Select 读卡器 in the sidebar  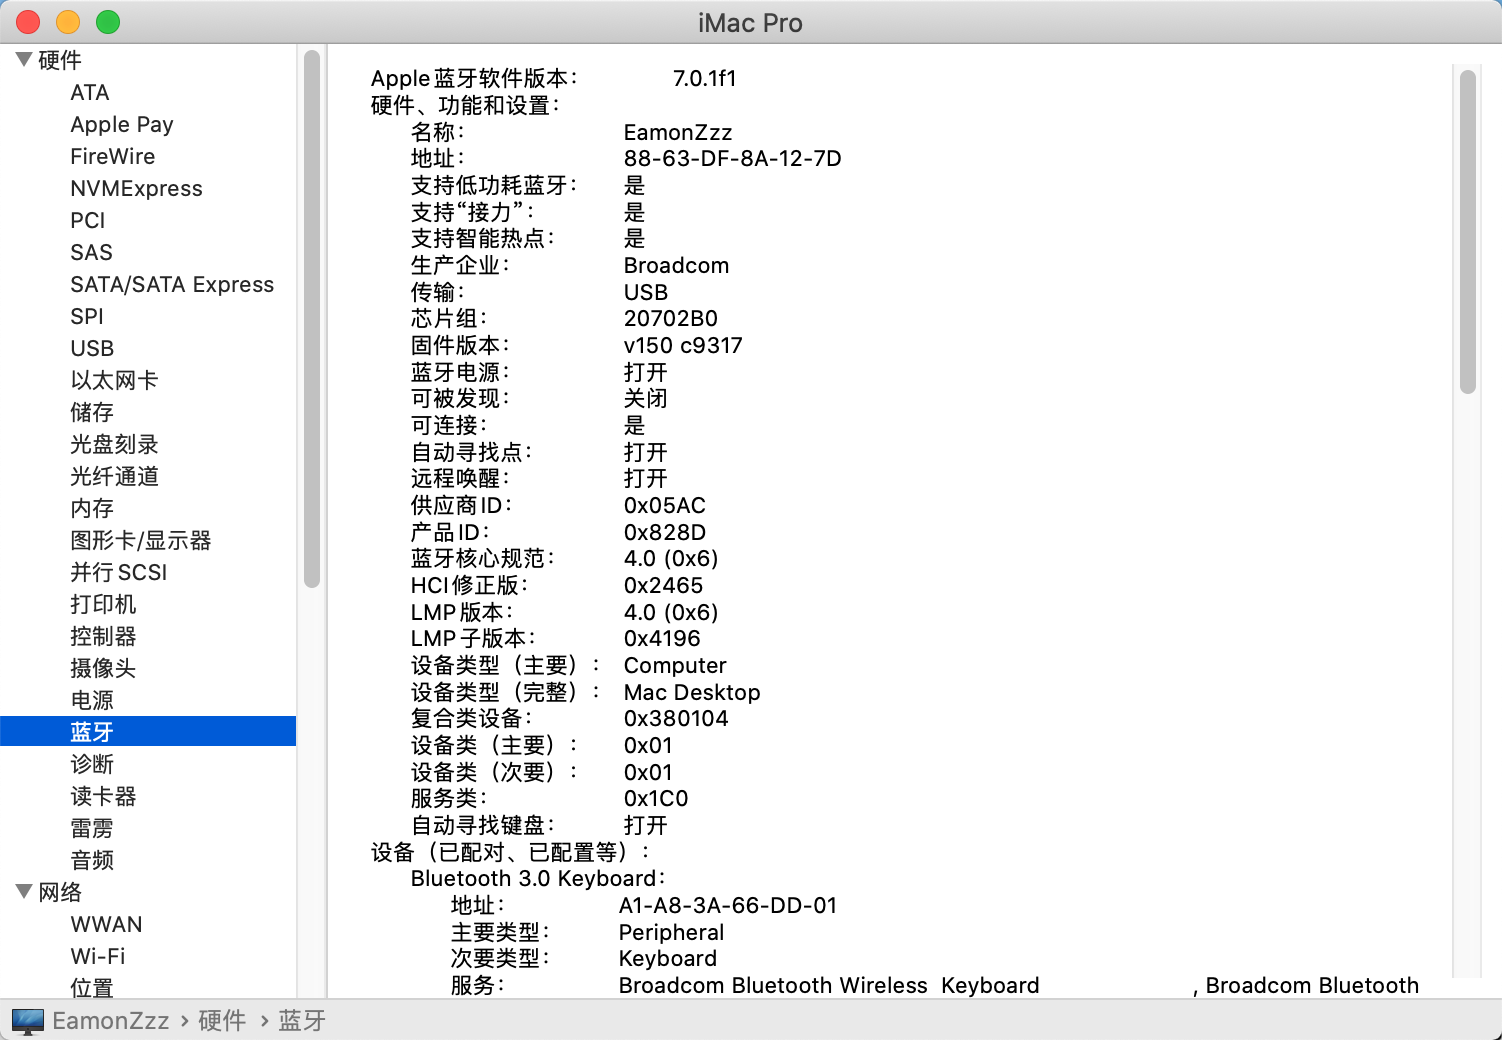point(103,796)
